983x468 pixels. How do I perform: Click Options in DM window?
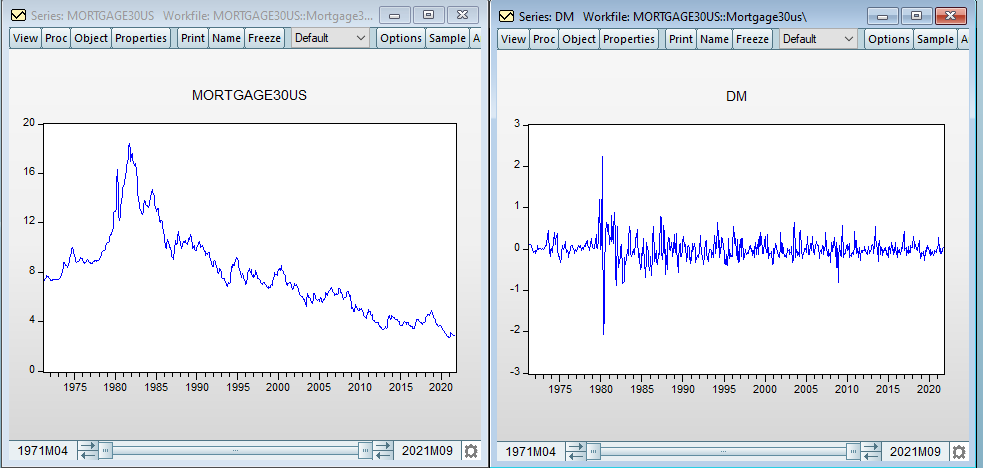tap(889, 39)
